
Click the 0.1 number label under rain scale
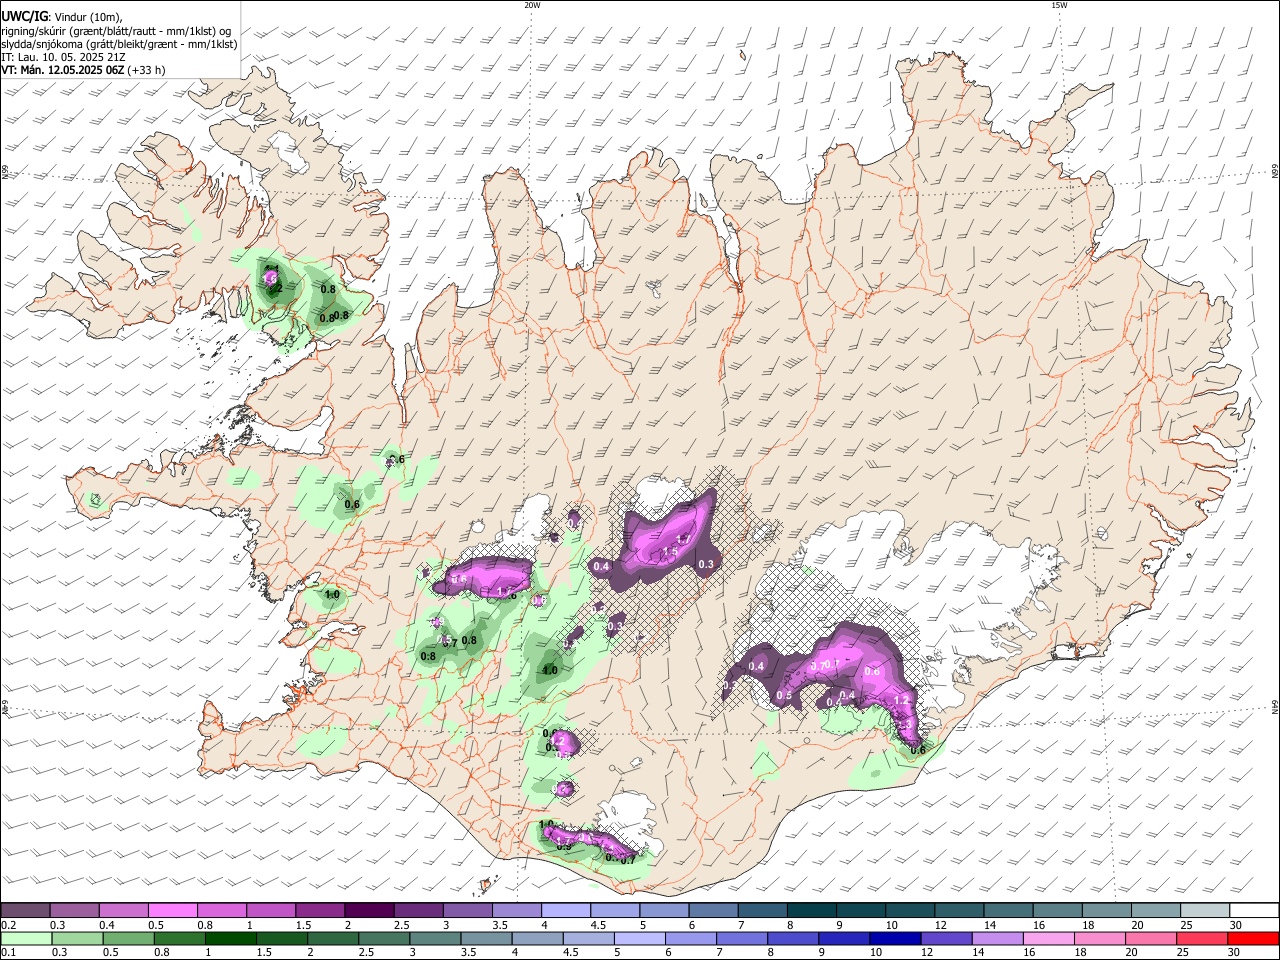click(x=7, y=952)
